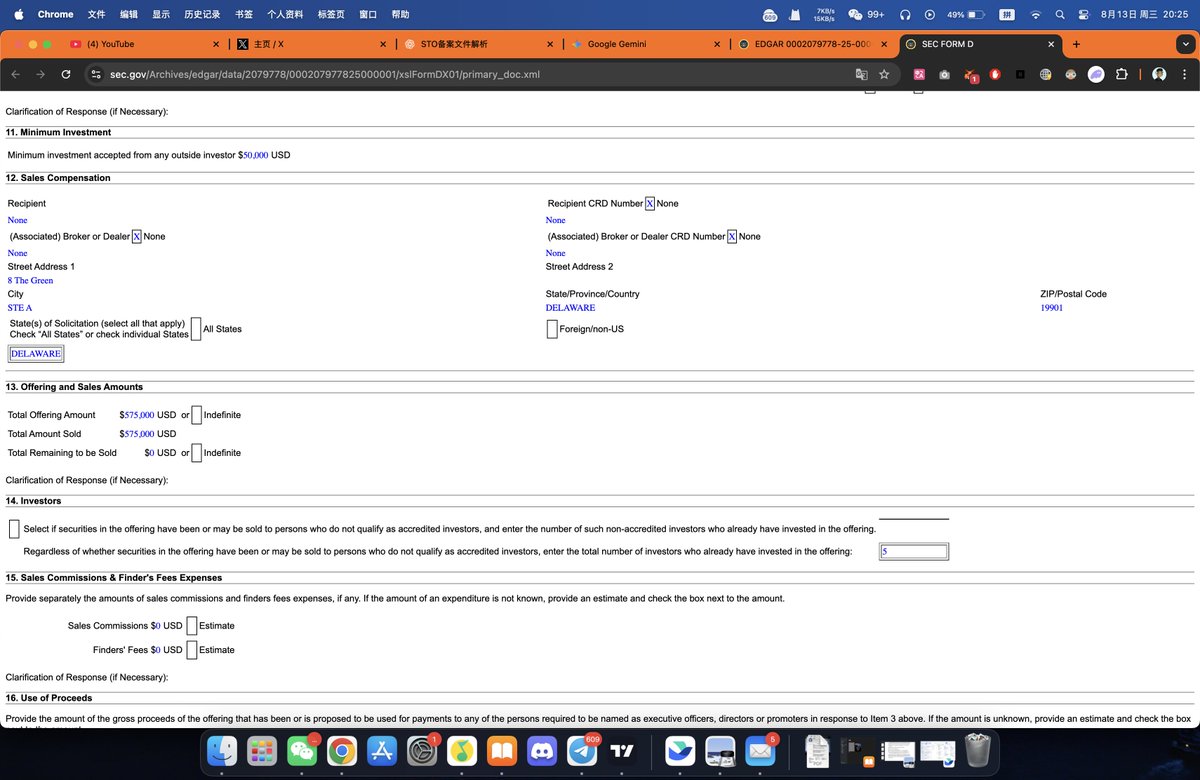Open the 书签 menu
The height and width of the screenshot is (780, 1200).
pos(244,15)
